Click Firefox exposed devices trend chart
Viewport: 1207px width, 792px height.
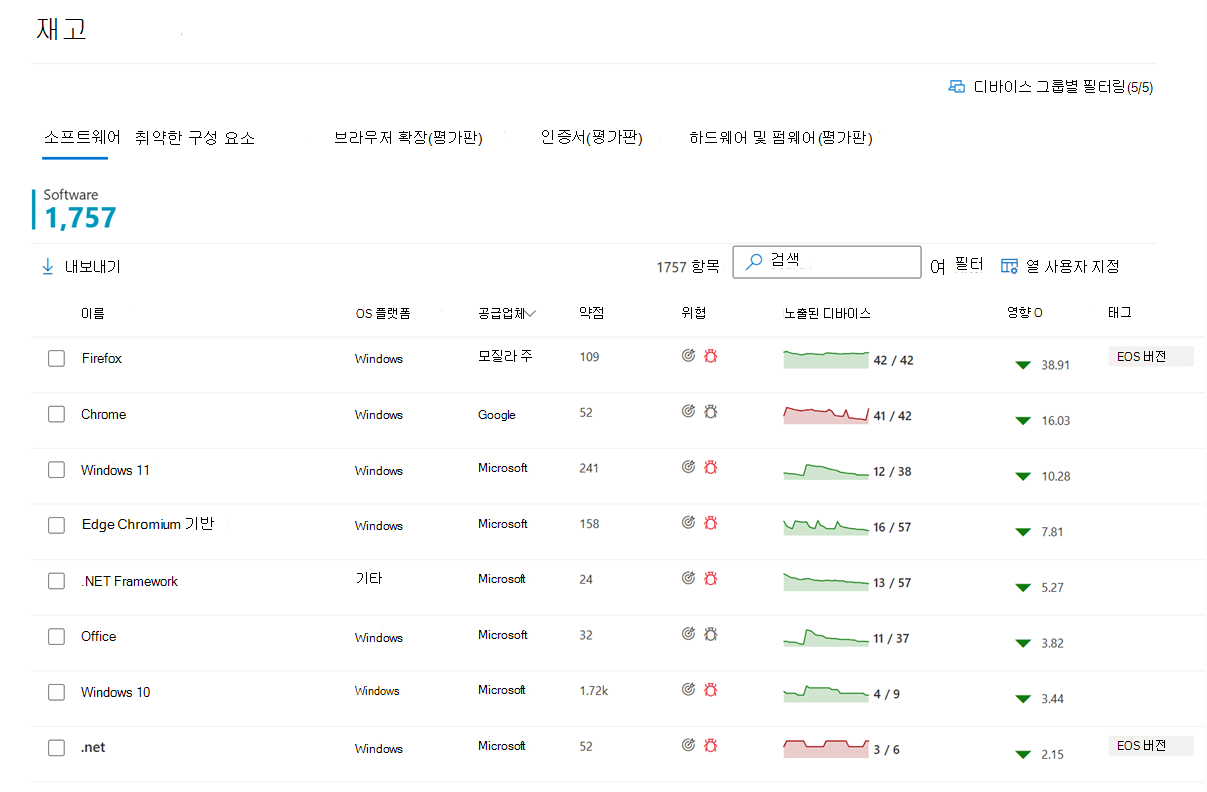tap(826, 359)
